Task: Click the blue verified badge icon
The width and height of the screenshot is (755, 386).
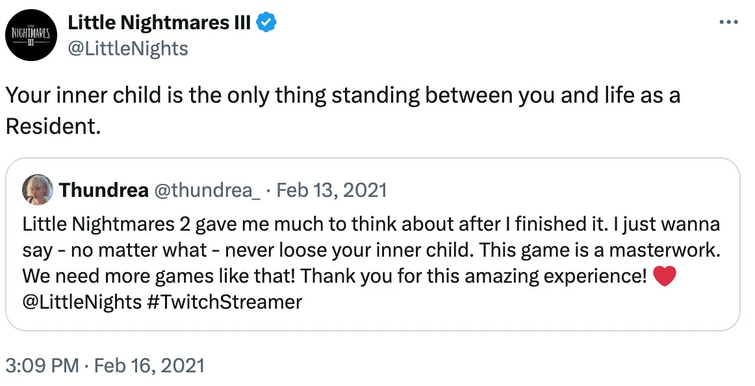Action: pyautogui.click(x=266, y=22)
